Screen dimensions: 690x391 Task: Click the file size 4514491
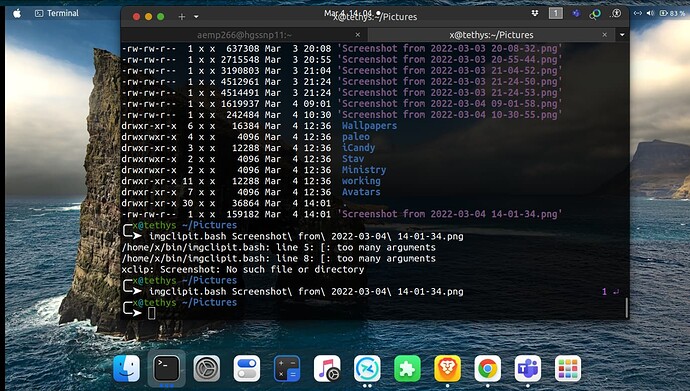[240, 92]
